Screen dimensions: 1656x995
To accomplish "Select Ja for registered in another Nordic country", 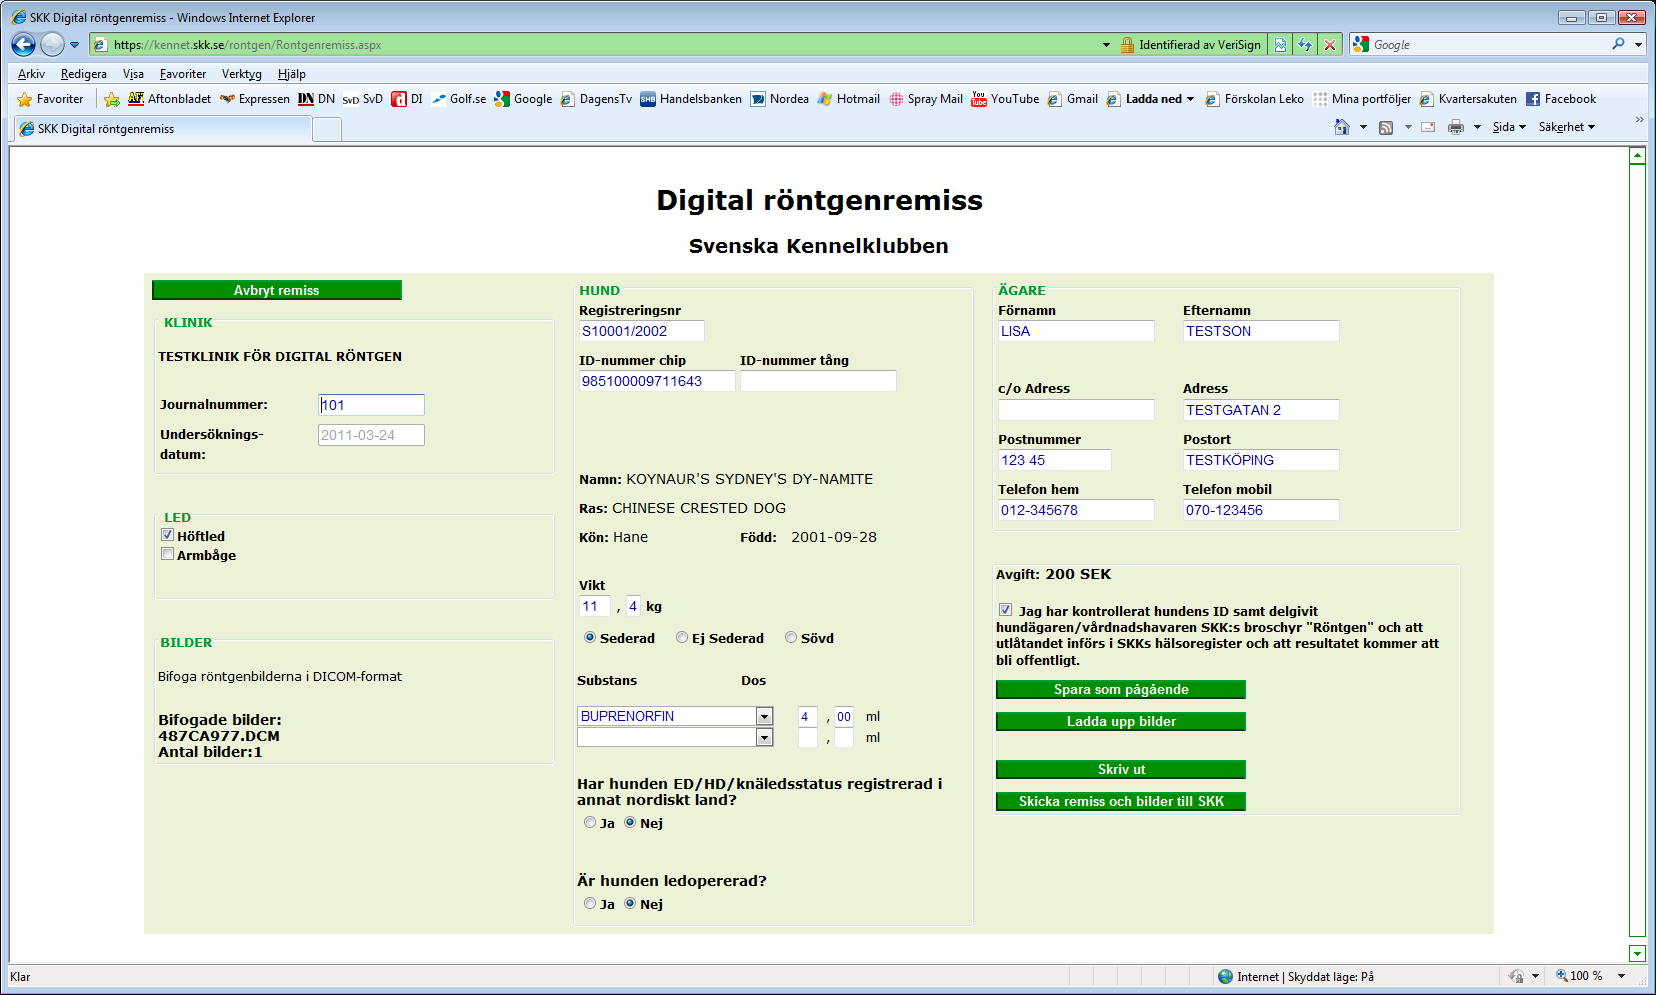I will [x=590, y=822].
